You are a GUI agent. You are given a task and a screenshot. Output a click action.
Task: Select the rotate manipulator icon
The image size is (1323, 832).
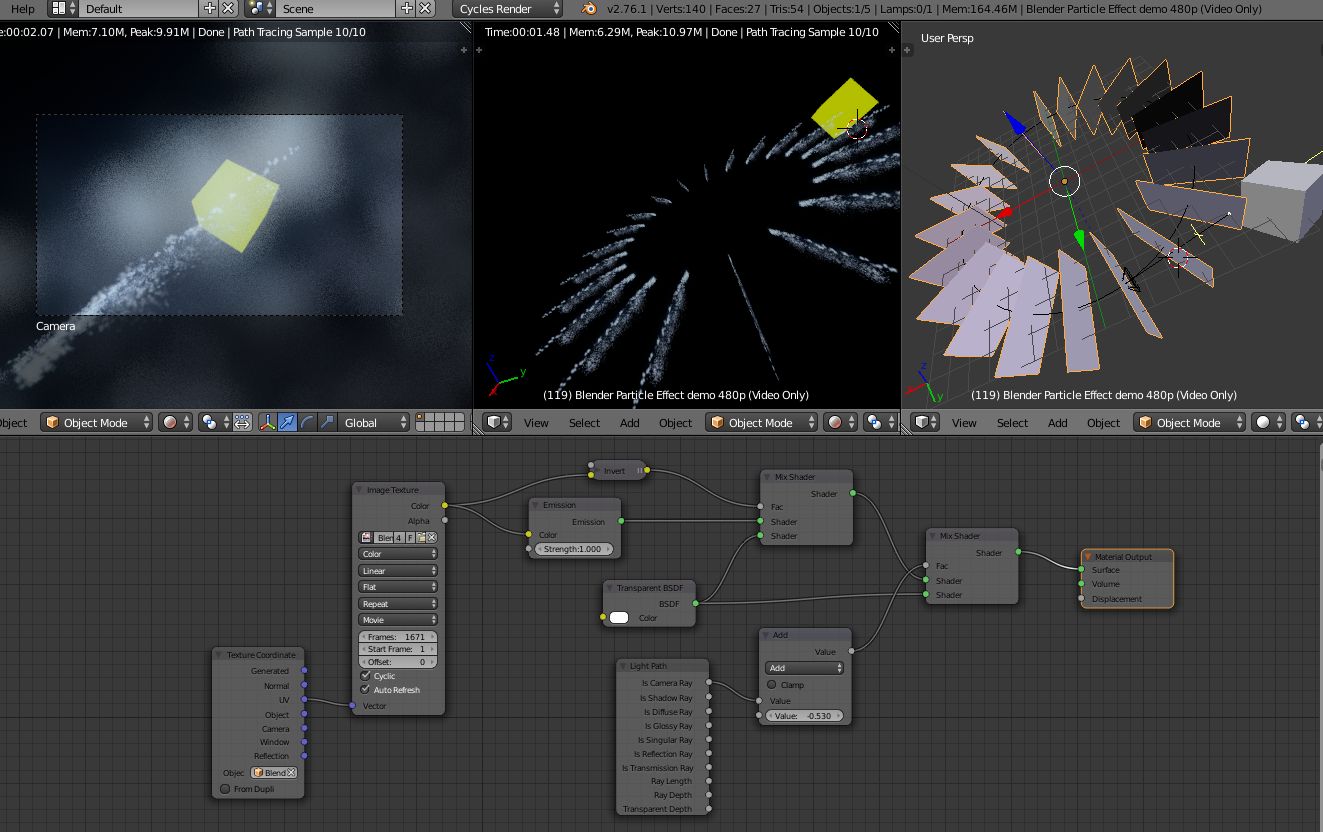click(x=307, y=423)
